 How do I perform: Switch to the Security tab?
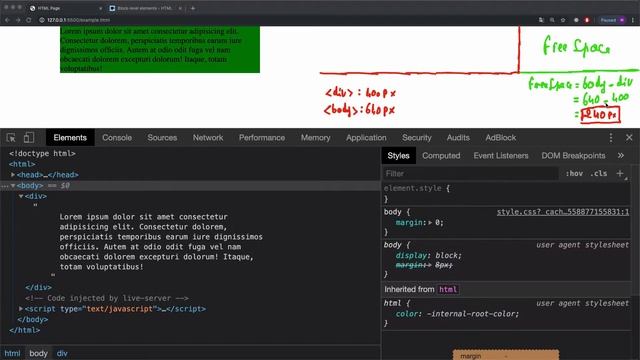[x=417, y=138]
